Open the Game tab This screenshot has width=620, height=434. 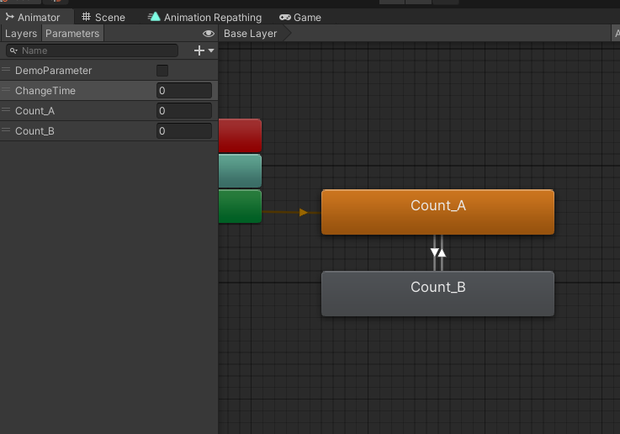[300, 17]
